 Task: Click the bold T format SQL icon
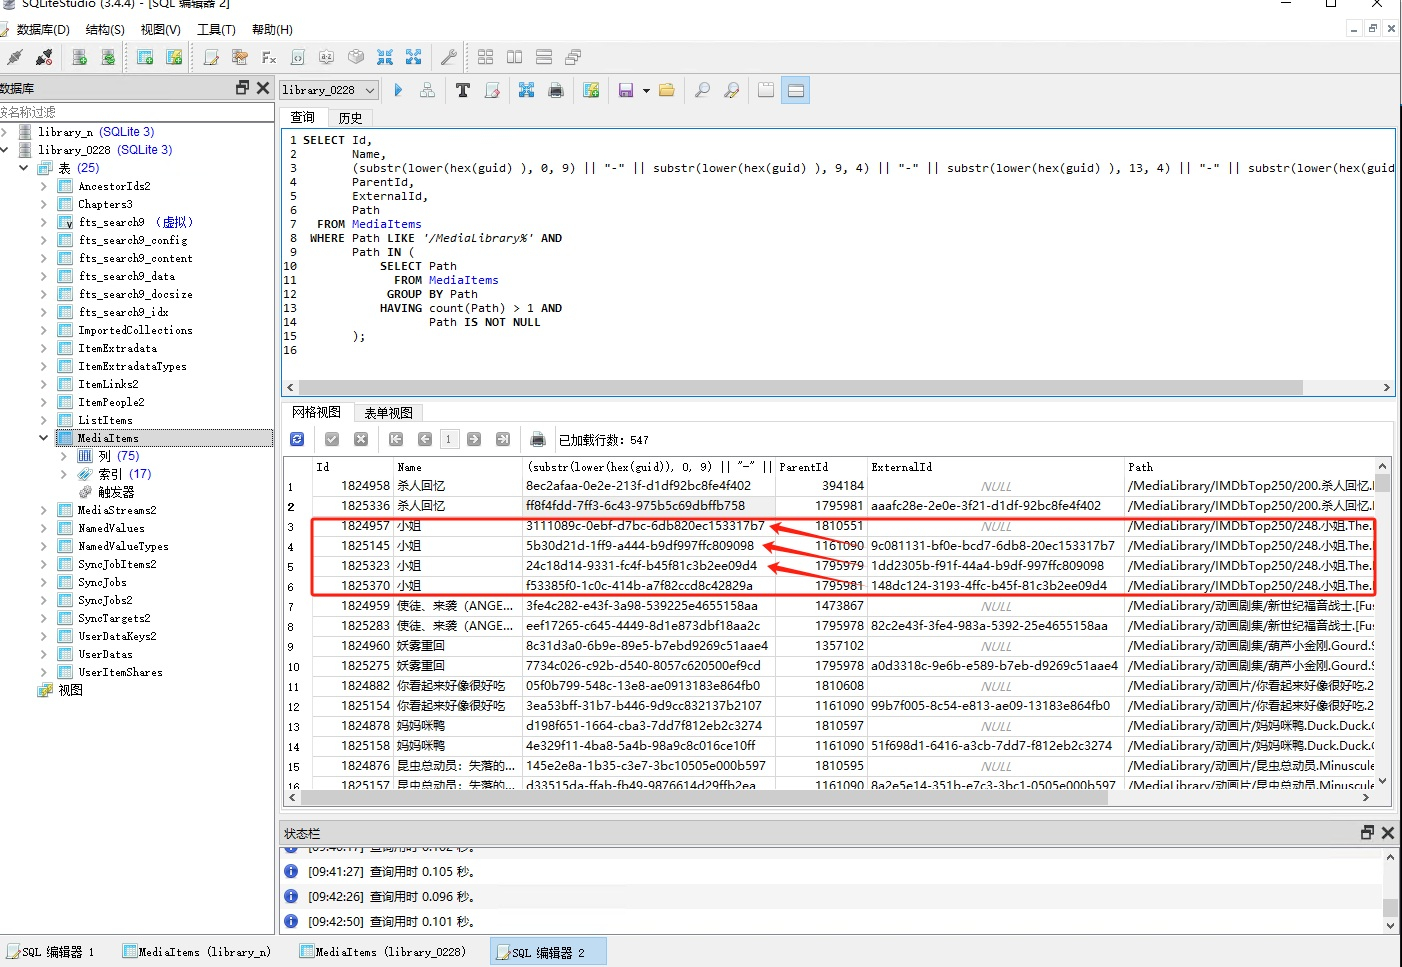coord(462,90)
